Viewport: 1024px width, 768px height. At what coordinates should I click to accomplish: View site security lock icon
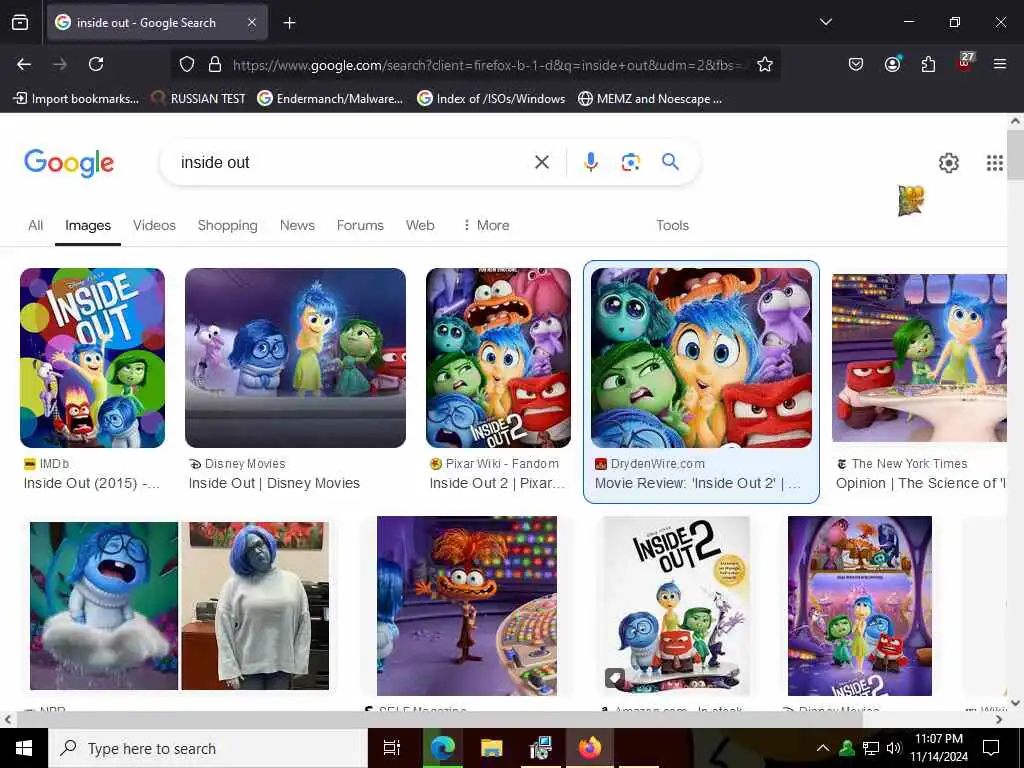[215, 64]
